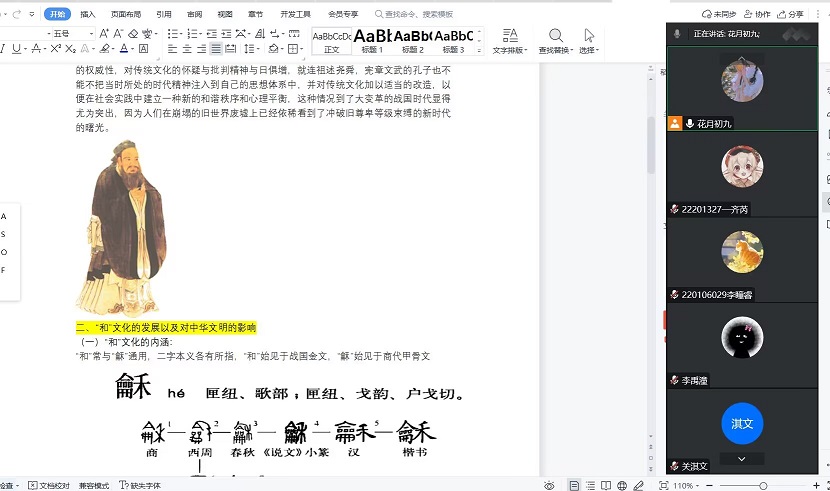The height and width of the screenshot is (491, 830).
Task: Click the 协作 collaborate button
Action: (758, 14)
